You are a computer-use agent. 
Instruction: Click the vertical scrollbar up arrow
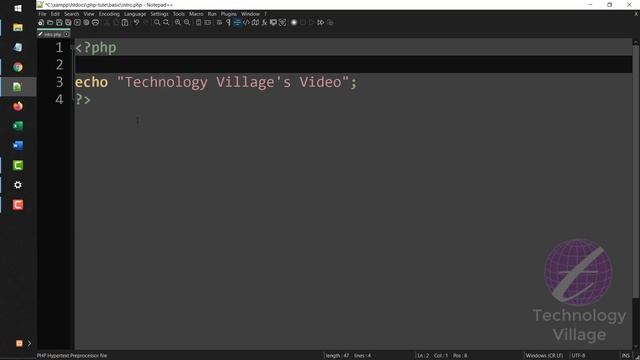[636, 42]
